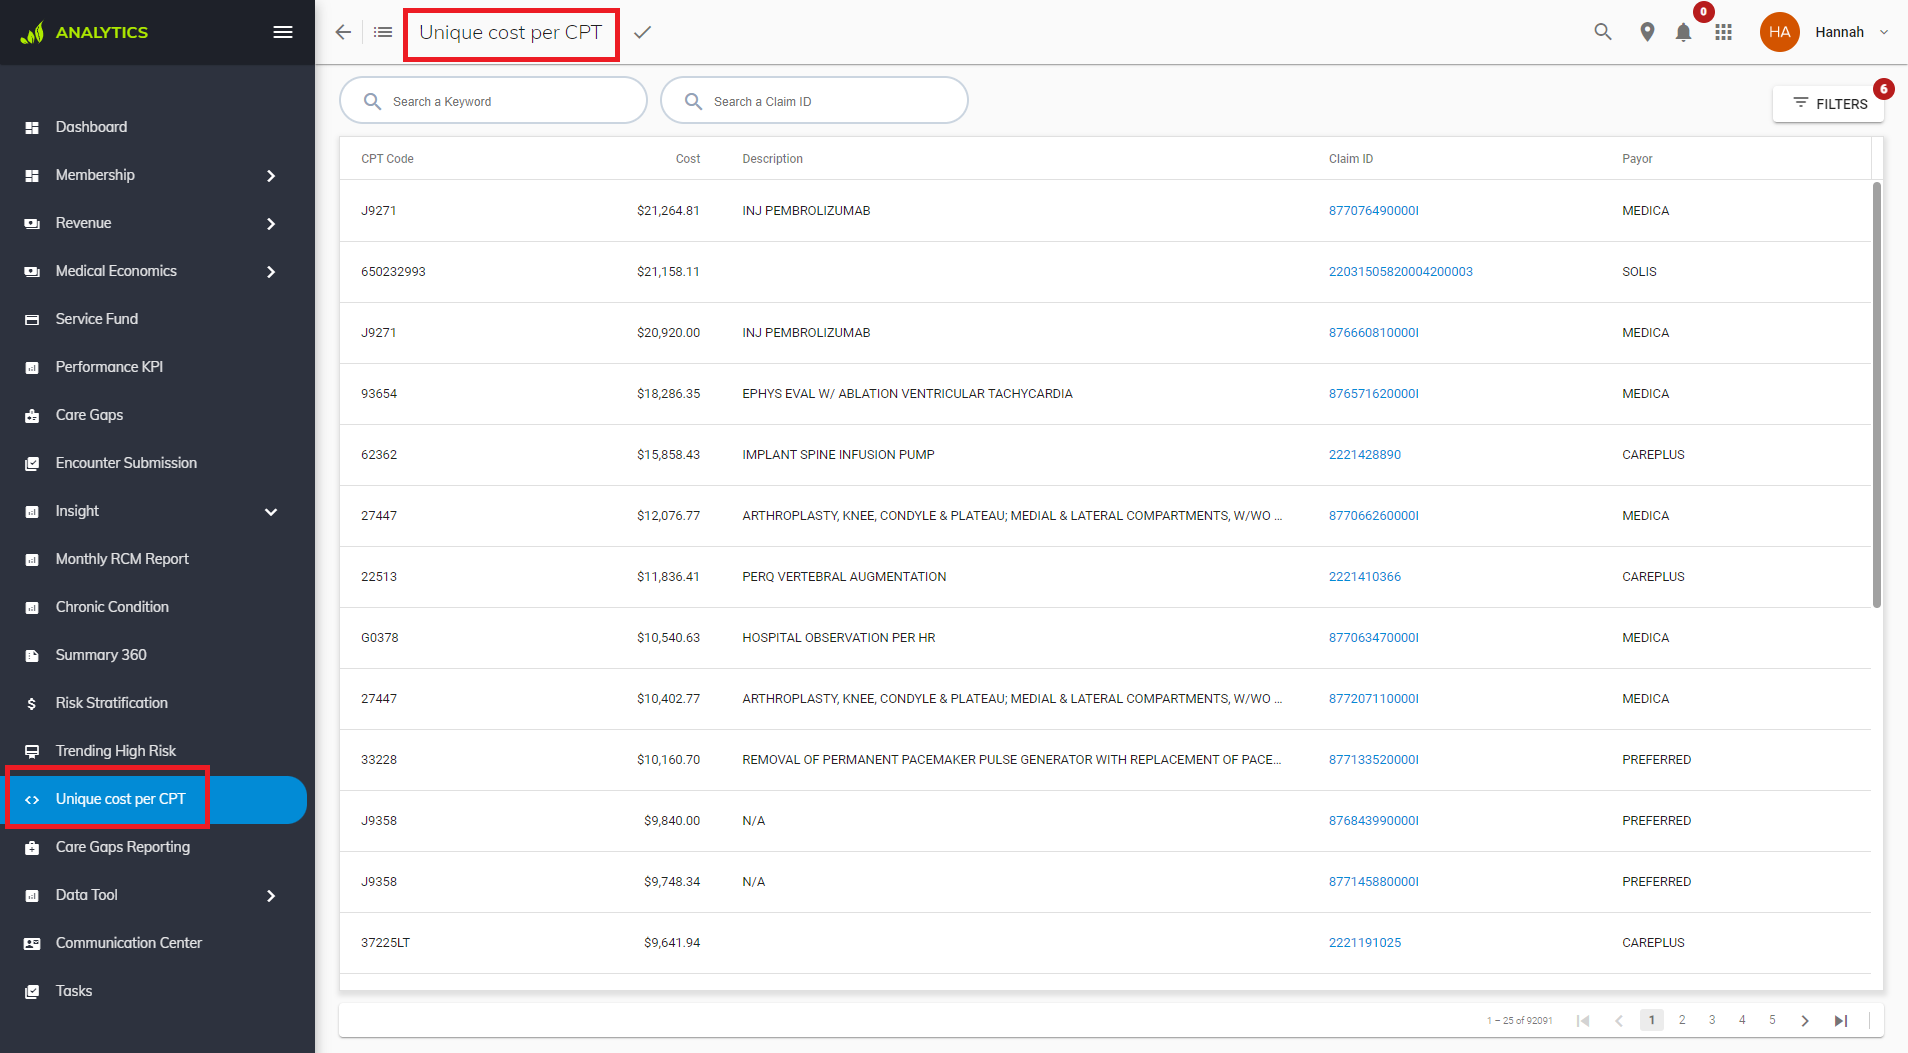Image resolution: width=1908 pixels, height=1053 pixels.
Task: Open Performance KPI page
Action: click(109, 367)
